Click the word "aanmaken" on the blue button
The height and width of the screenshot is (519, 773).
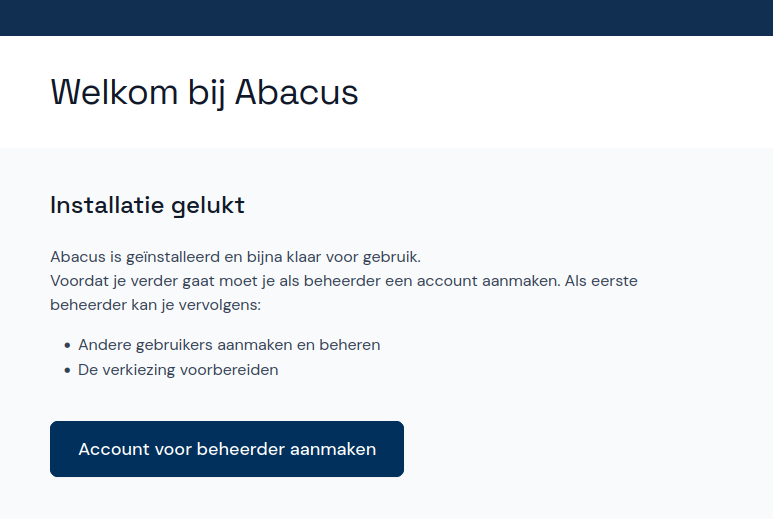(x=333, y=449)
